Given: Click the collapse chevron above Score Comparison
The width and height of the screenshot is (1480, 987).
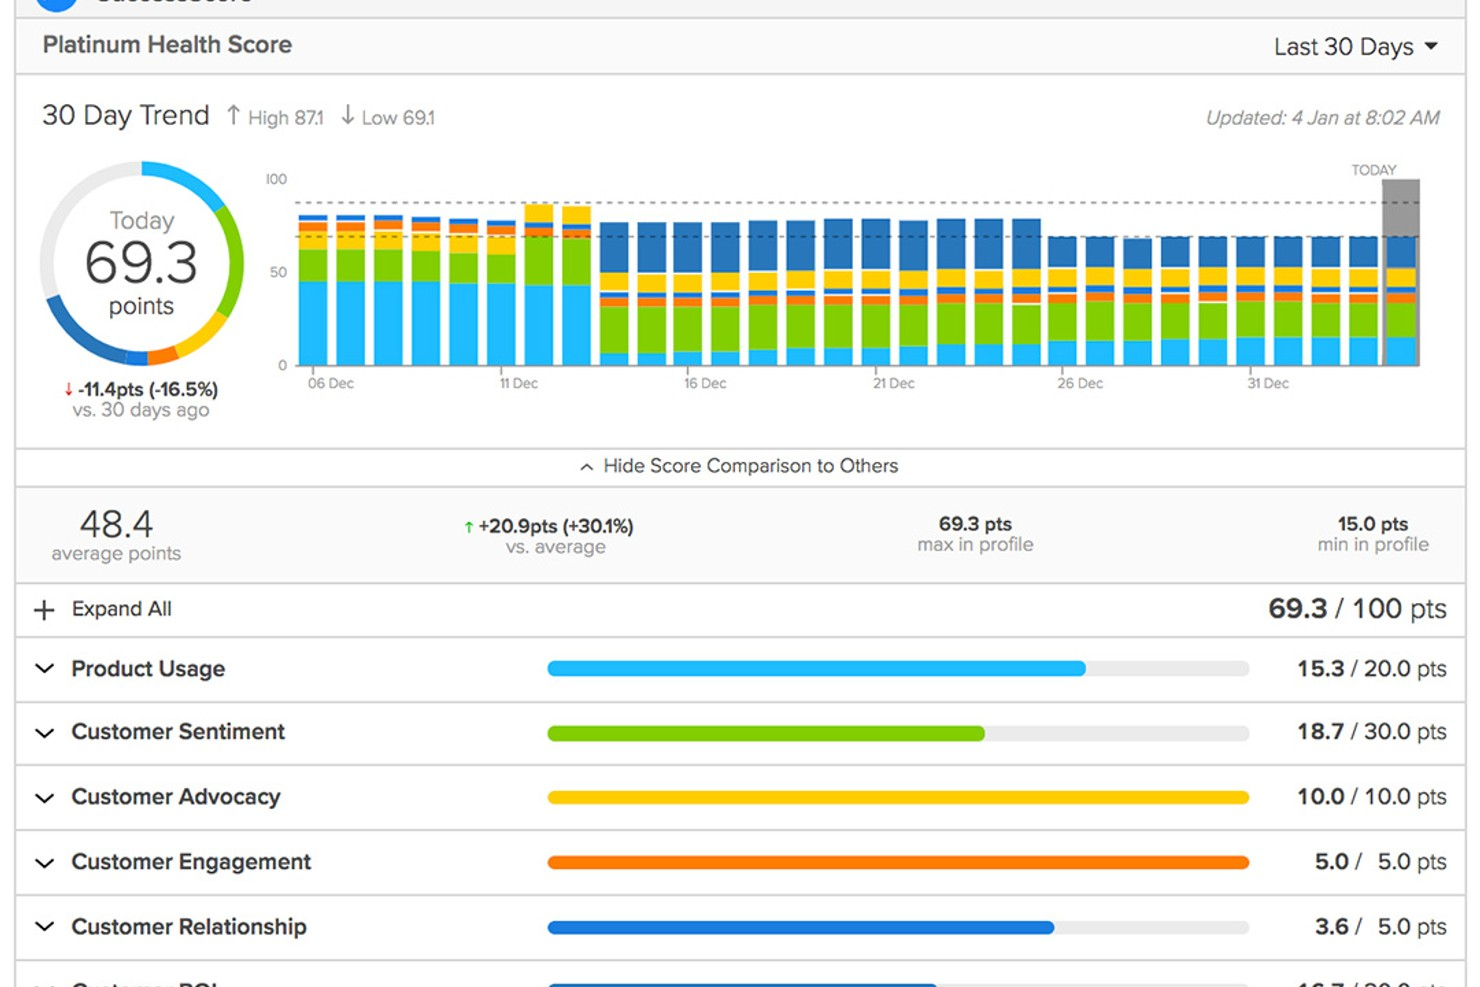Looking at the screenshot, I should click(x=586, y=466).
